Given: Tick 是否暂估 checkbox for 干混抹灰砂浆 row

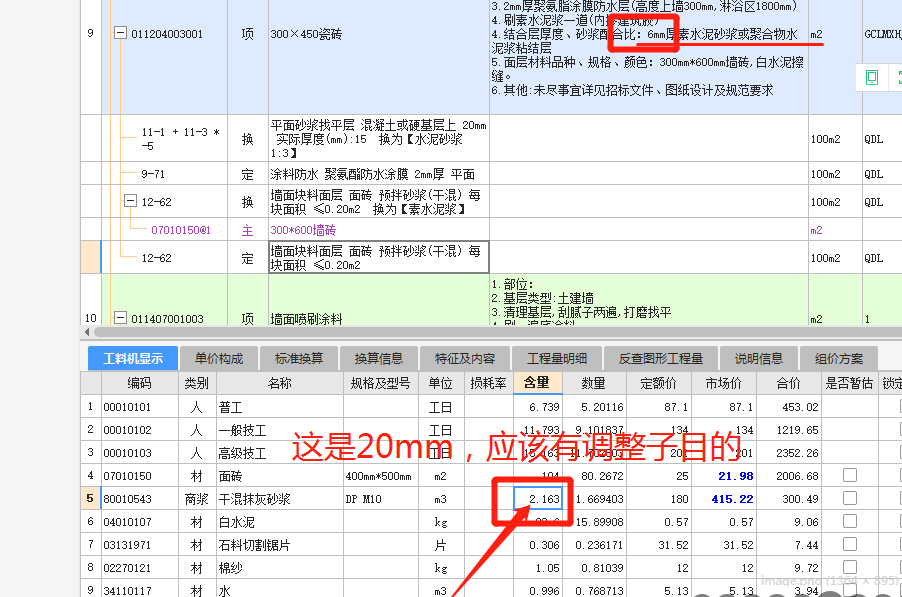Looking at the screenshot, I should point(850,498).
